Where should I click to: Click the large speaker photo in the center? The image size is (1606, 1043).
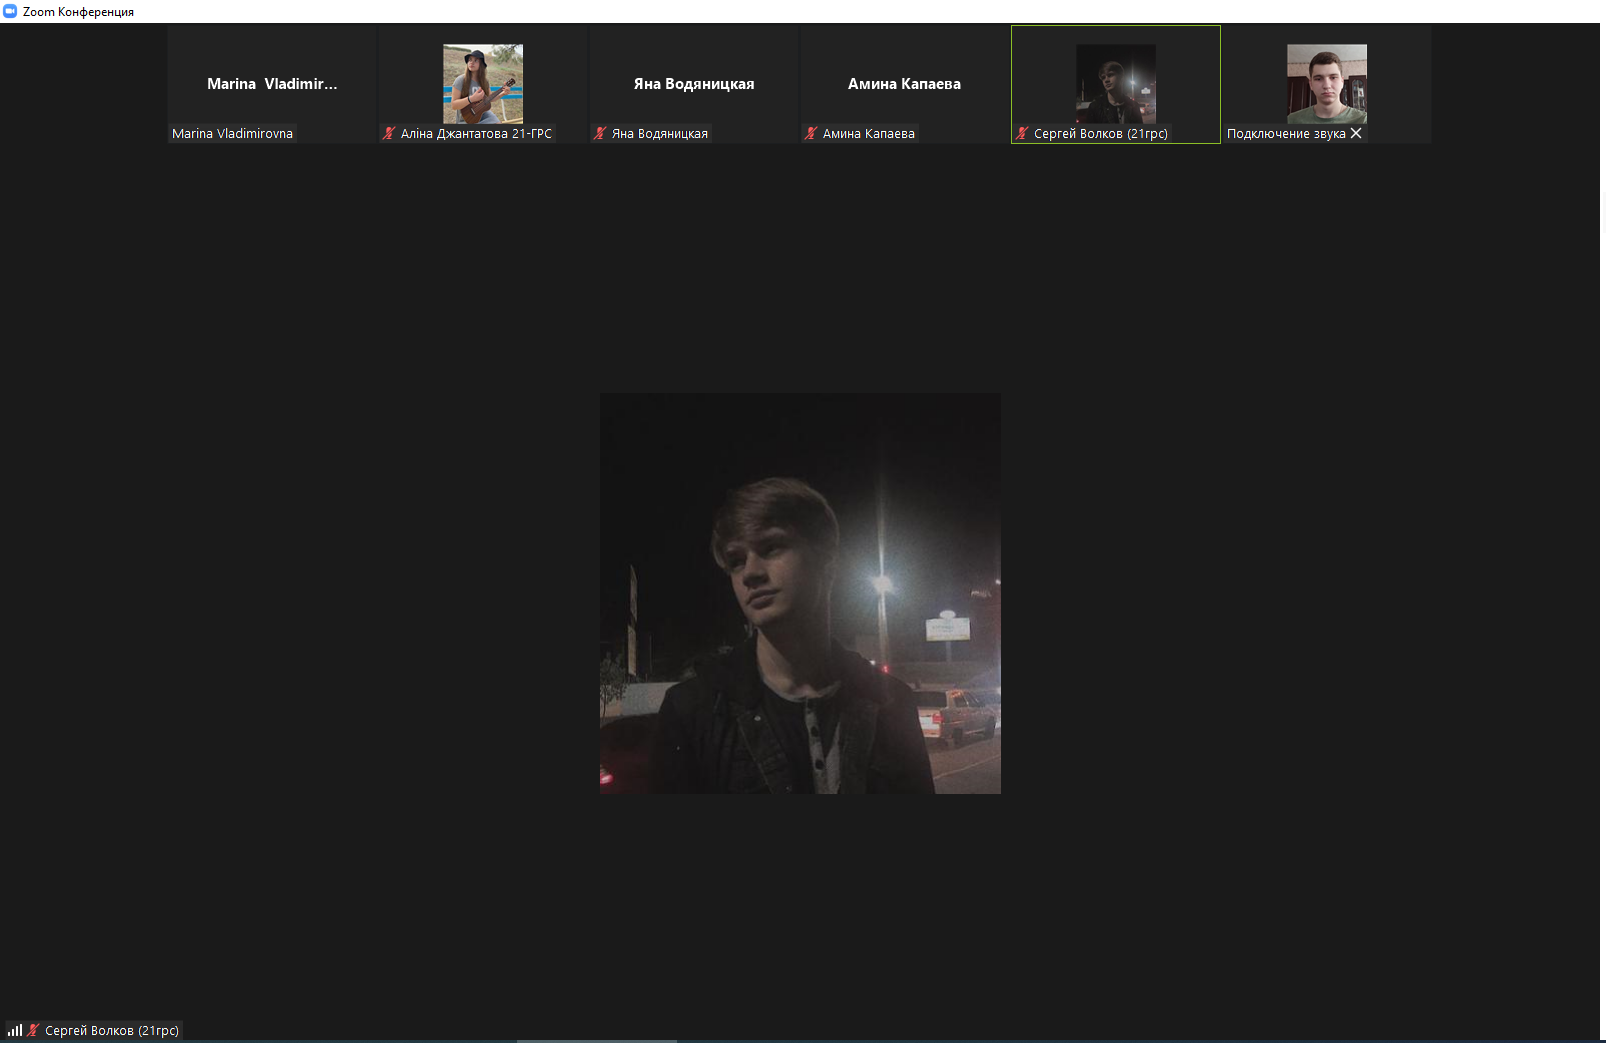pyautogui.click(x=800, y=593)
